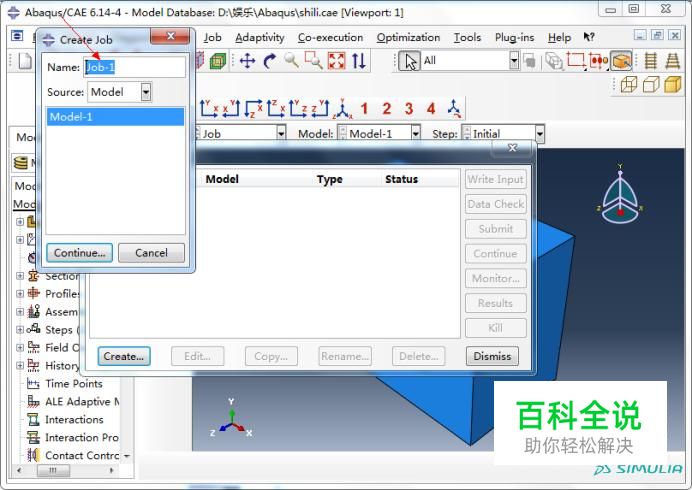Expand the Steps tree node
The height and width of the screenshot is (490, 692).
(20, 330)
